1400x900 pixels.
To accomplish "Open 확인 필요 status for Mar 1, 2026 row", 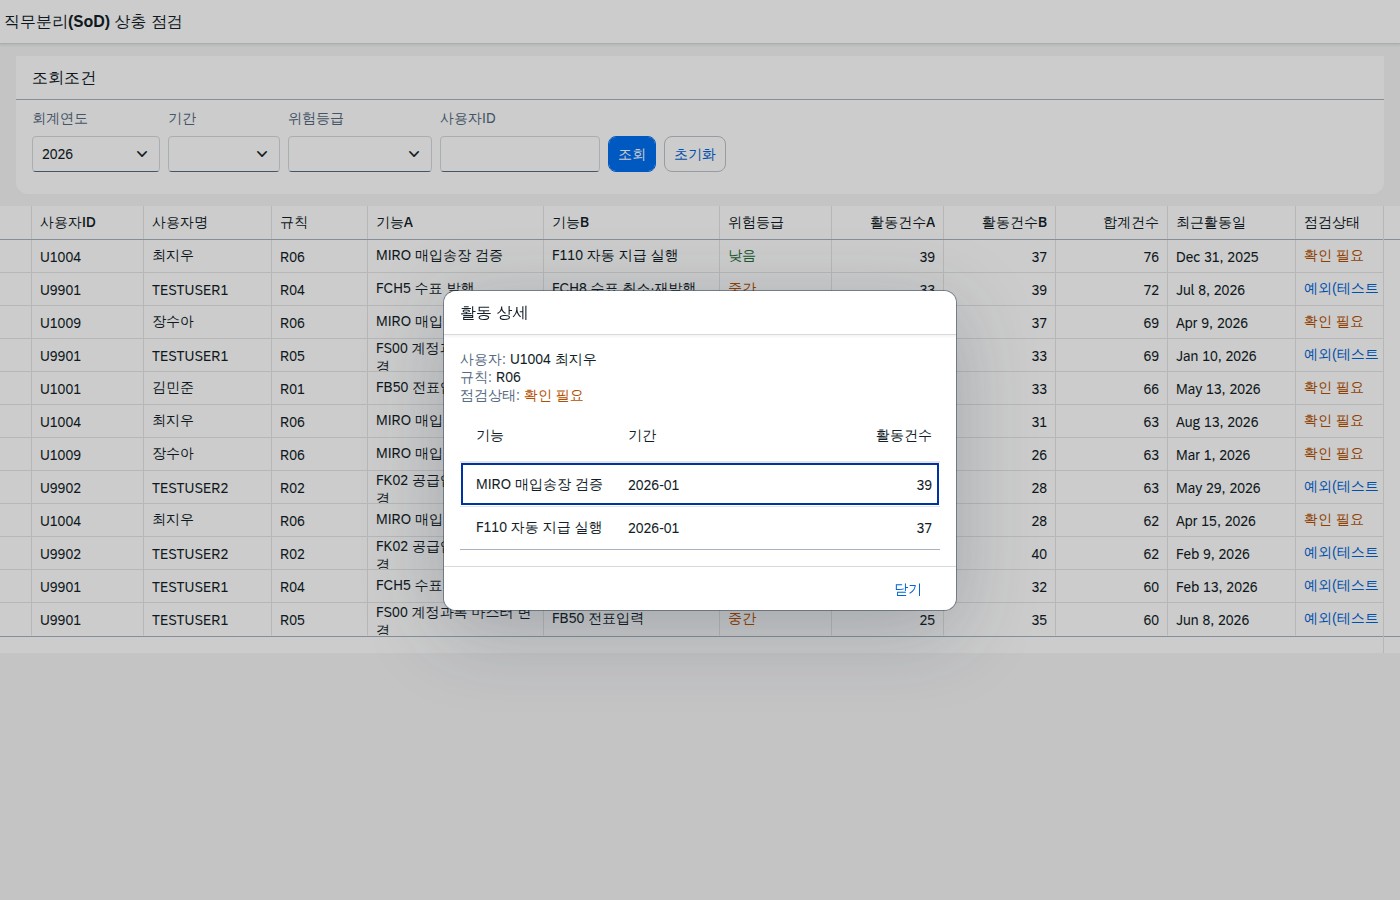I will coord(1333,454).
